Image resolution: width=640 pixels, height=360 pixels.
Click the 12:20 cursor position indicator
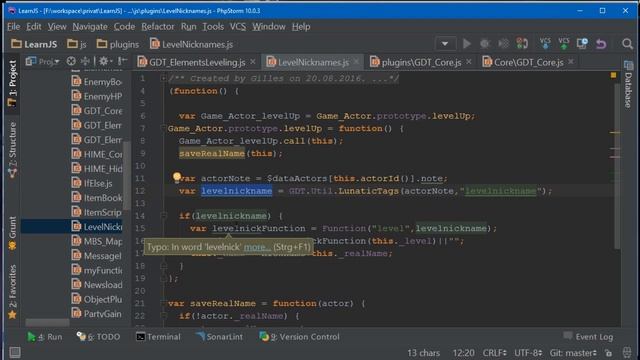pyautogui.click(x=463, y=353)
